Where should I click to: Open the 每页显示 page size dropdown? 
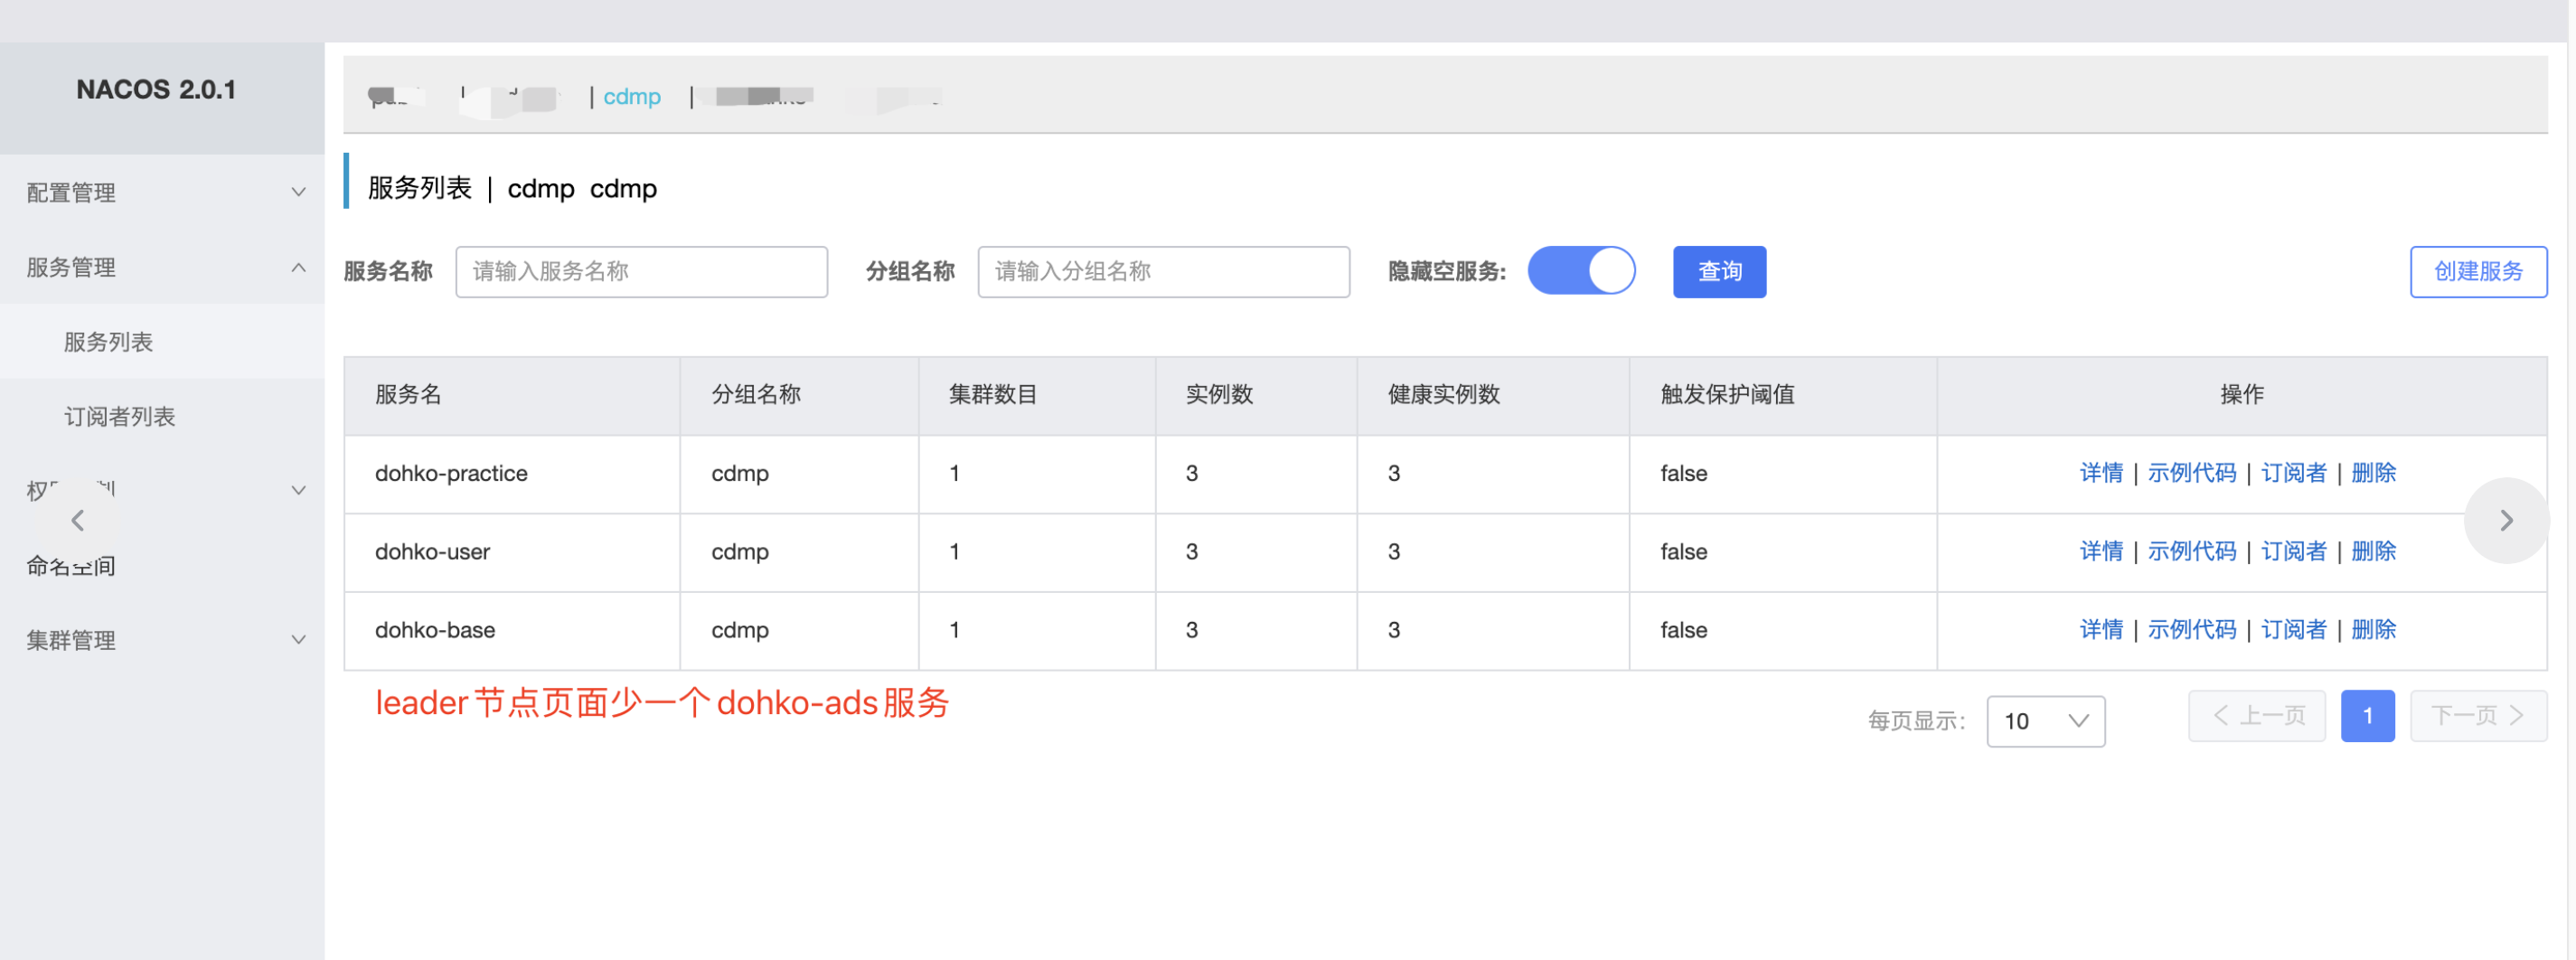(2046, 720)
